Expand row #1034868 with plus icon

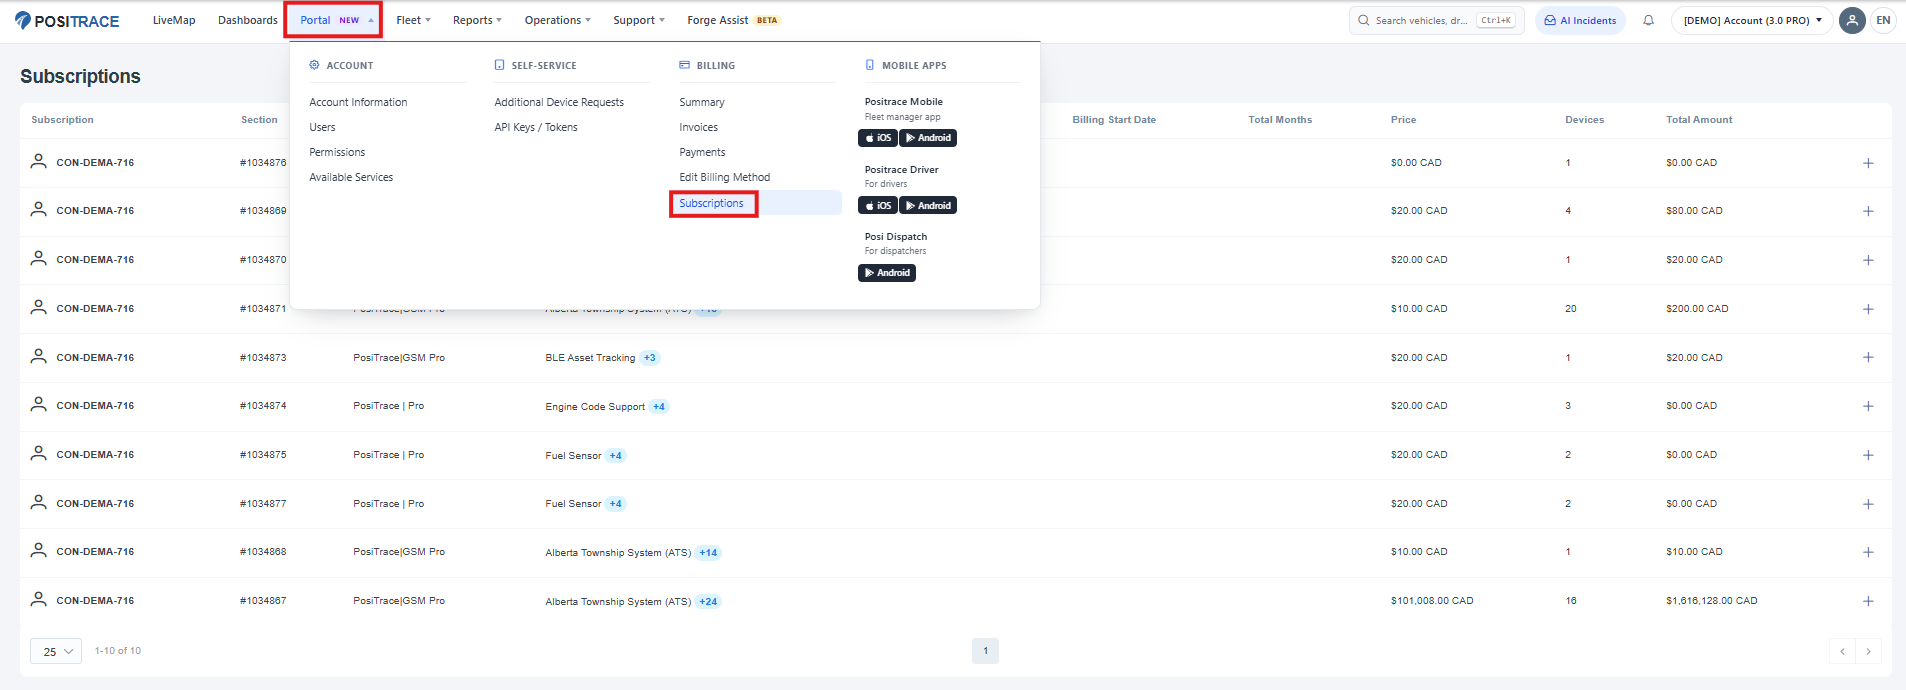(1868, 552)
